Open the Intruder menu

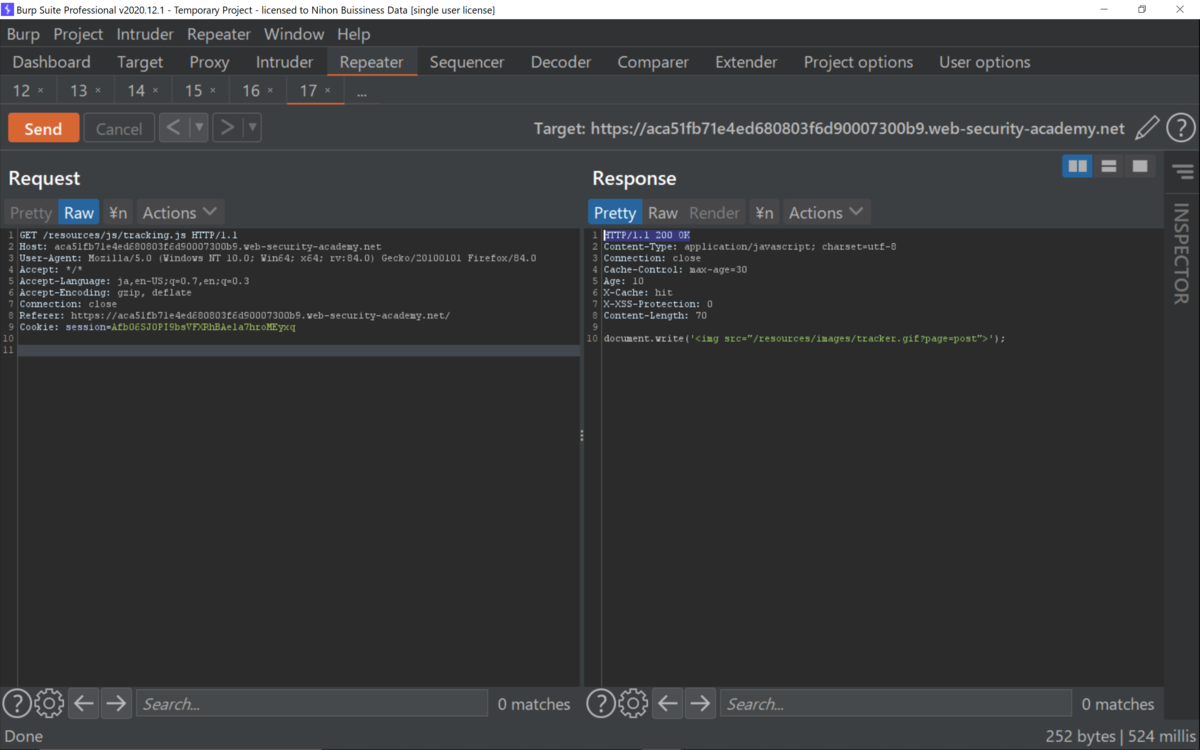coord(145,34)
